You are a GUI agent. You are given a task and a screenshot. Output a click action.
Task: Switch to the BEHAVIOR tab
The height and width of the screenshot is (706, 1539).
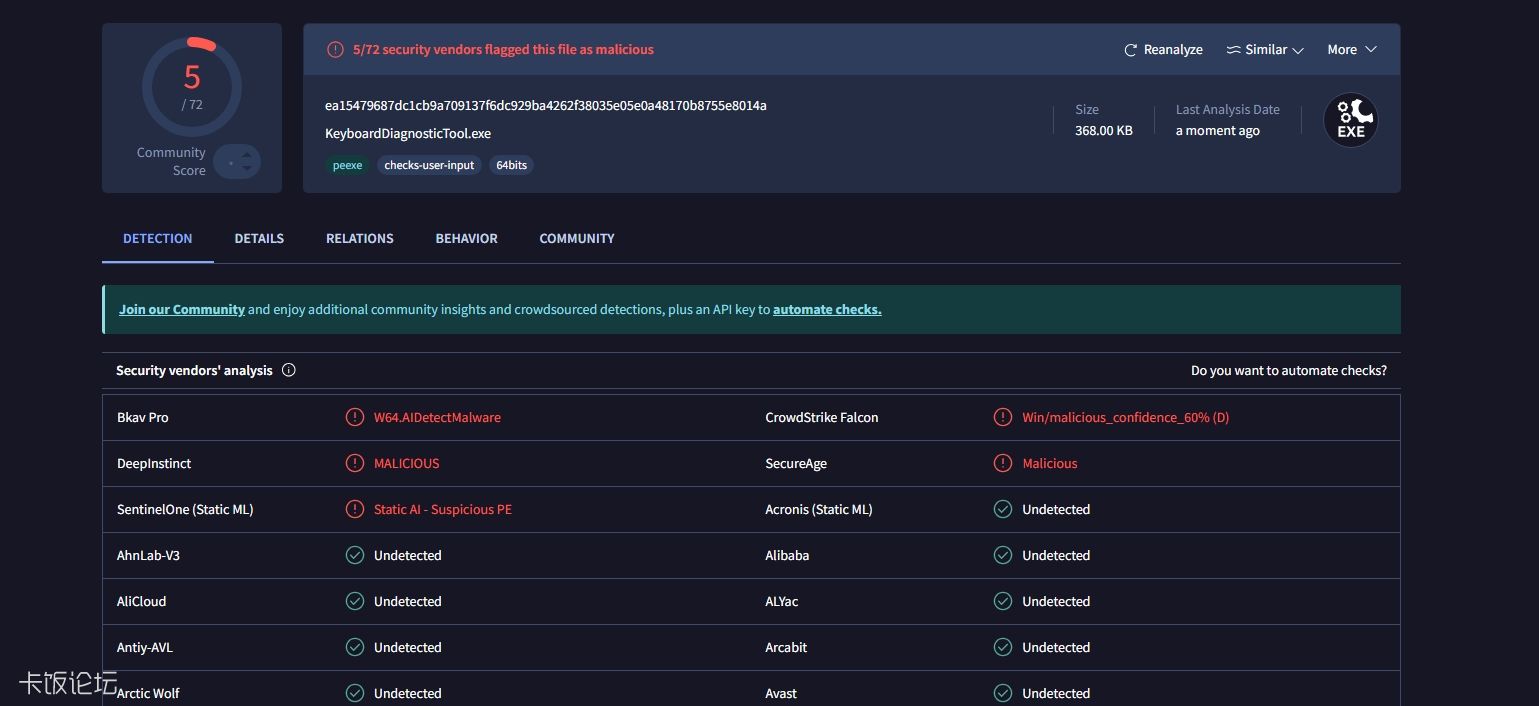tap(466, 238)
